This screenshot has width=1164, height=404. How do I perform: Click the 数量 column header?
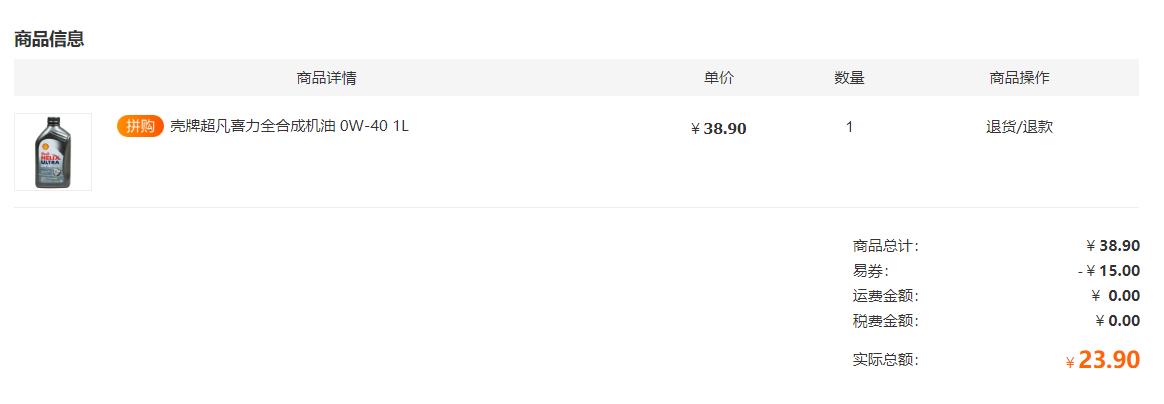(849, 77)
